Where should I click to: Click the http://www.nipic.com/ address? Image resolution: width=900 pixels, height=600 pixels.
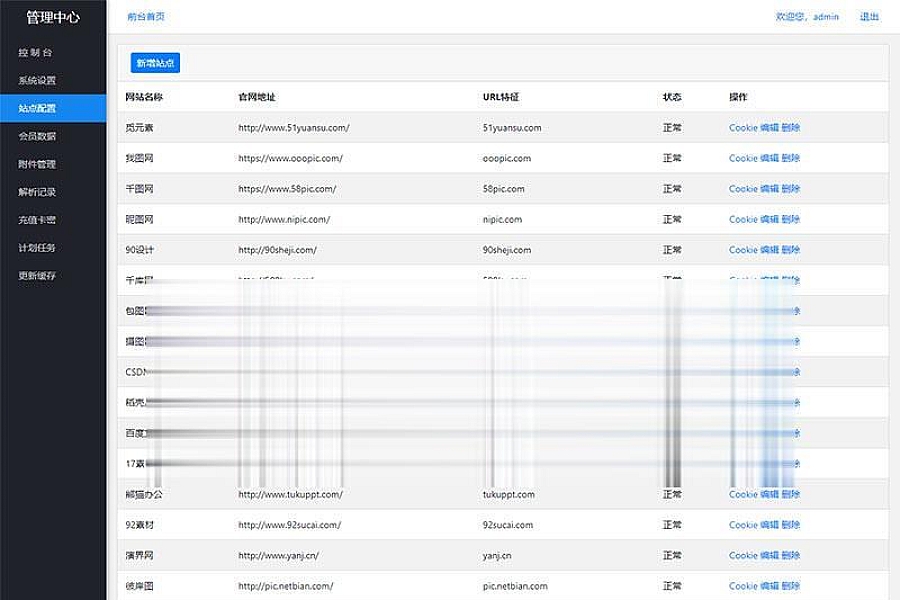coord(284,219)
